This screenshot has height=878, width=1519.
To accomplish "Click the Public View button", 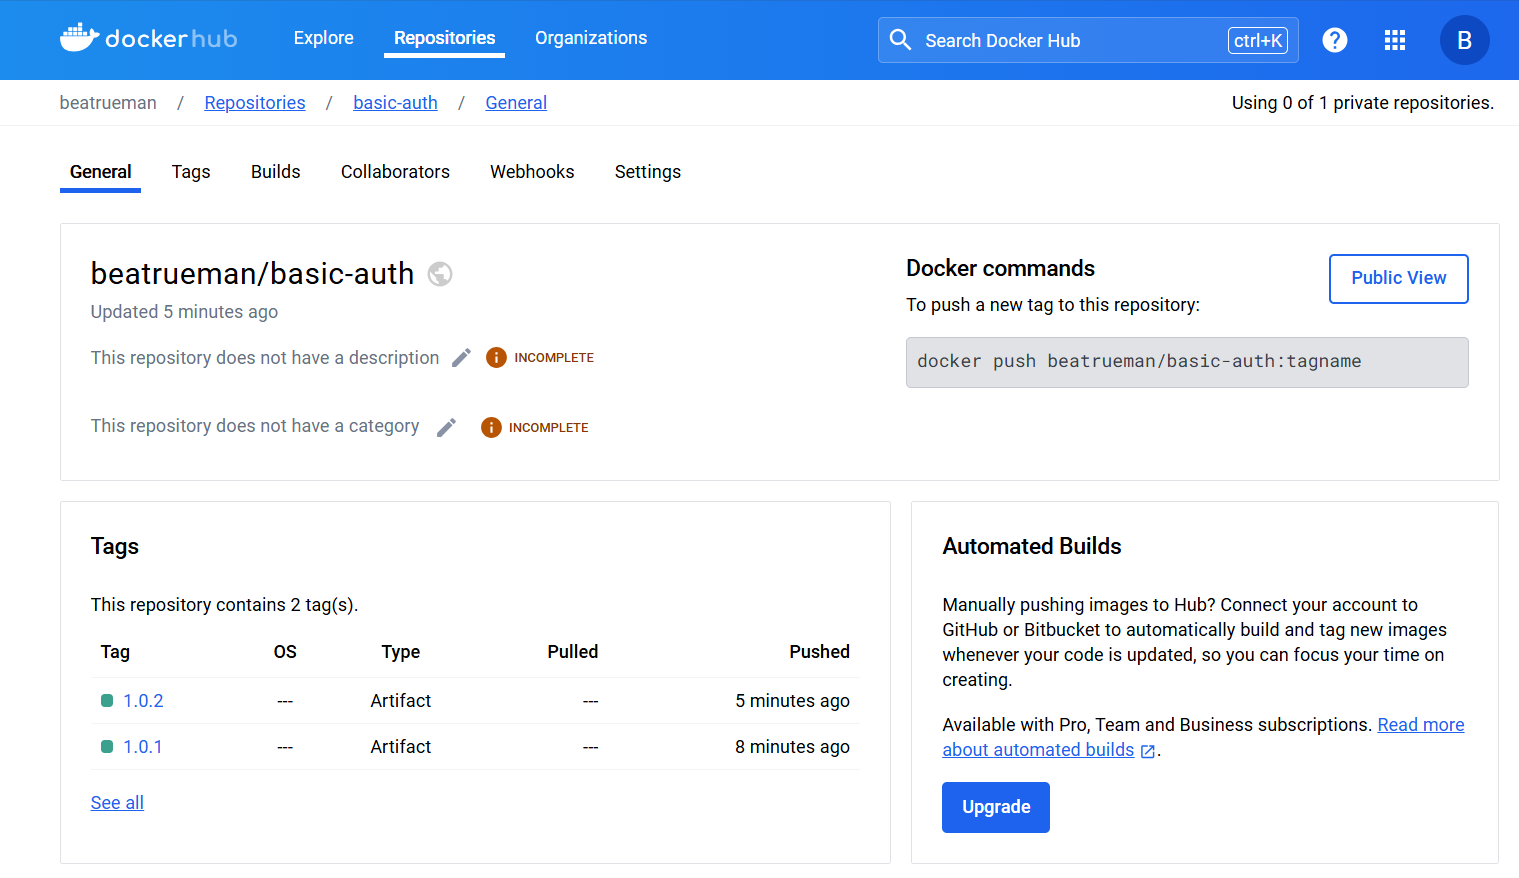I will [x=1398, y=278].
